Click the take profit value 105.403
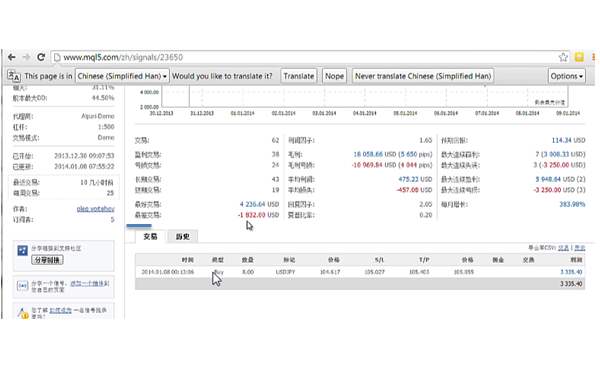Viewport: 600px width, 368px height. coord(419,272)
